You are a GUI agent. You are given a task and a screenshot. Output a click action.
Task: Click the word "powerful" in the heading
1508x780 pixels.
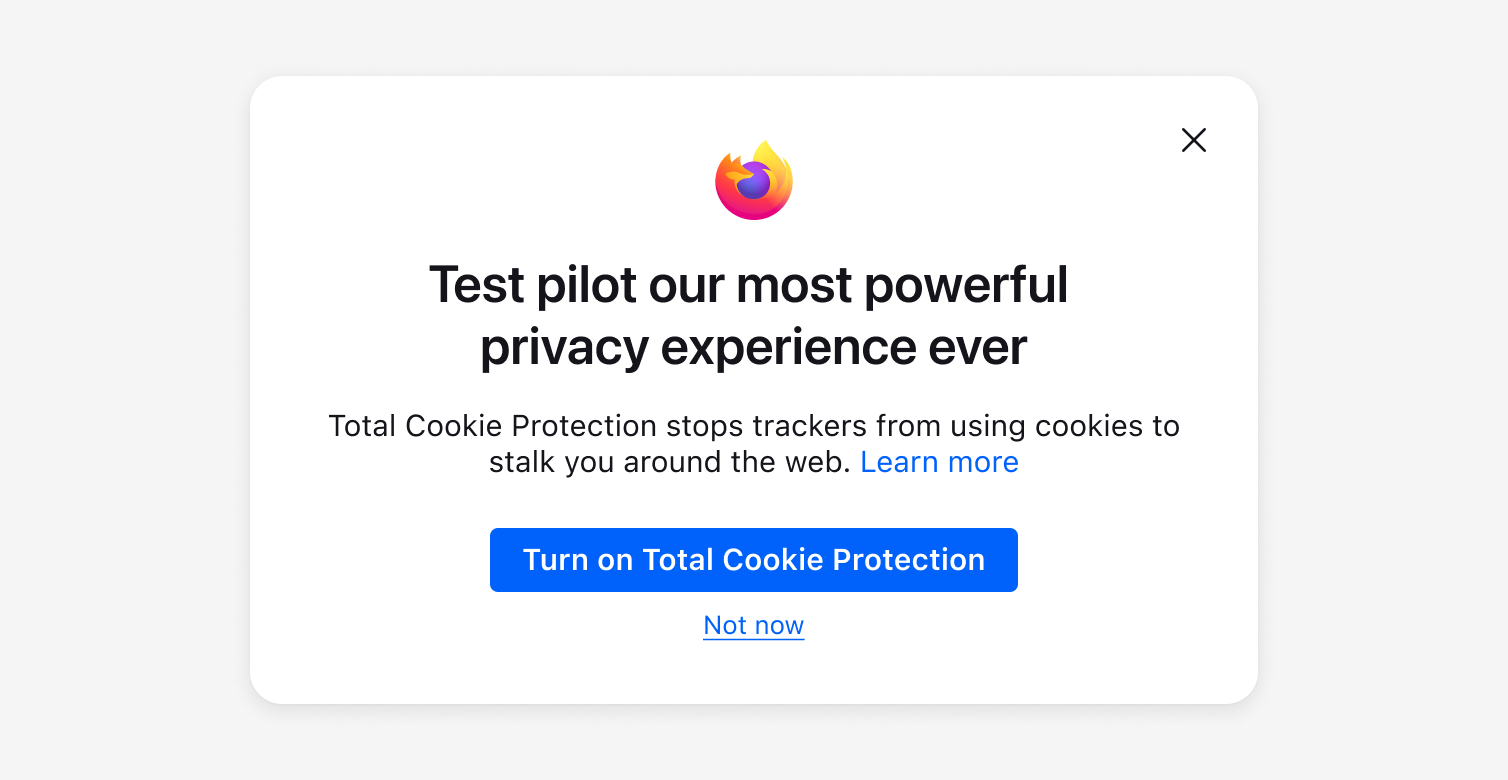tap(966, 285)
